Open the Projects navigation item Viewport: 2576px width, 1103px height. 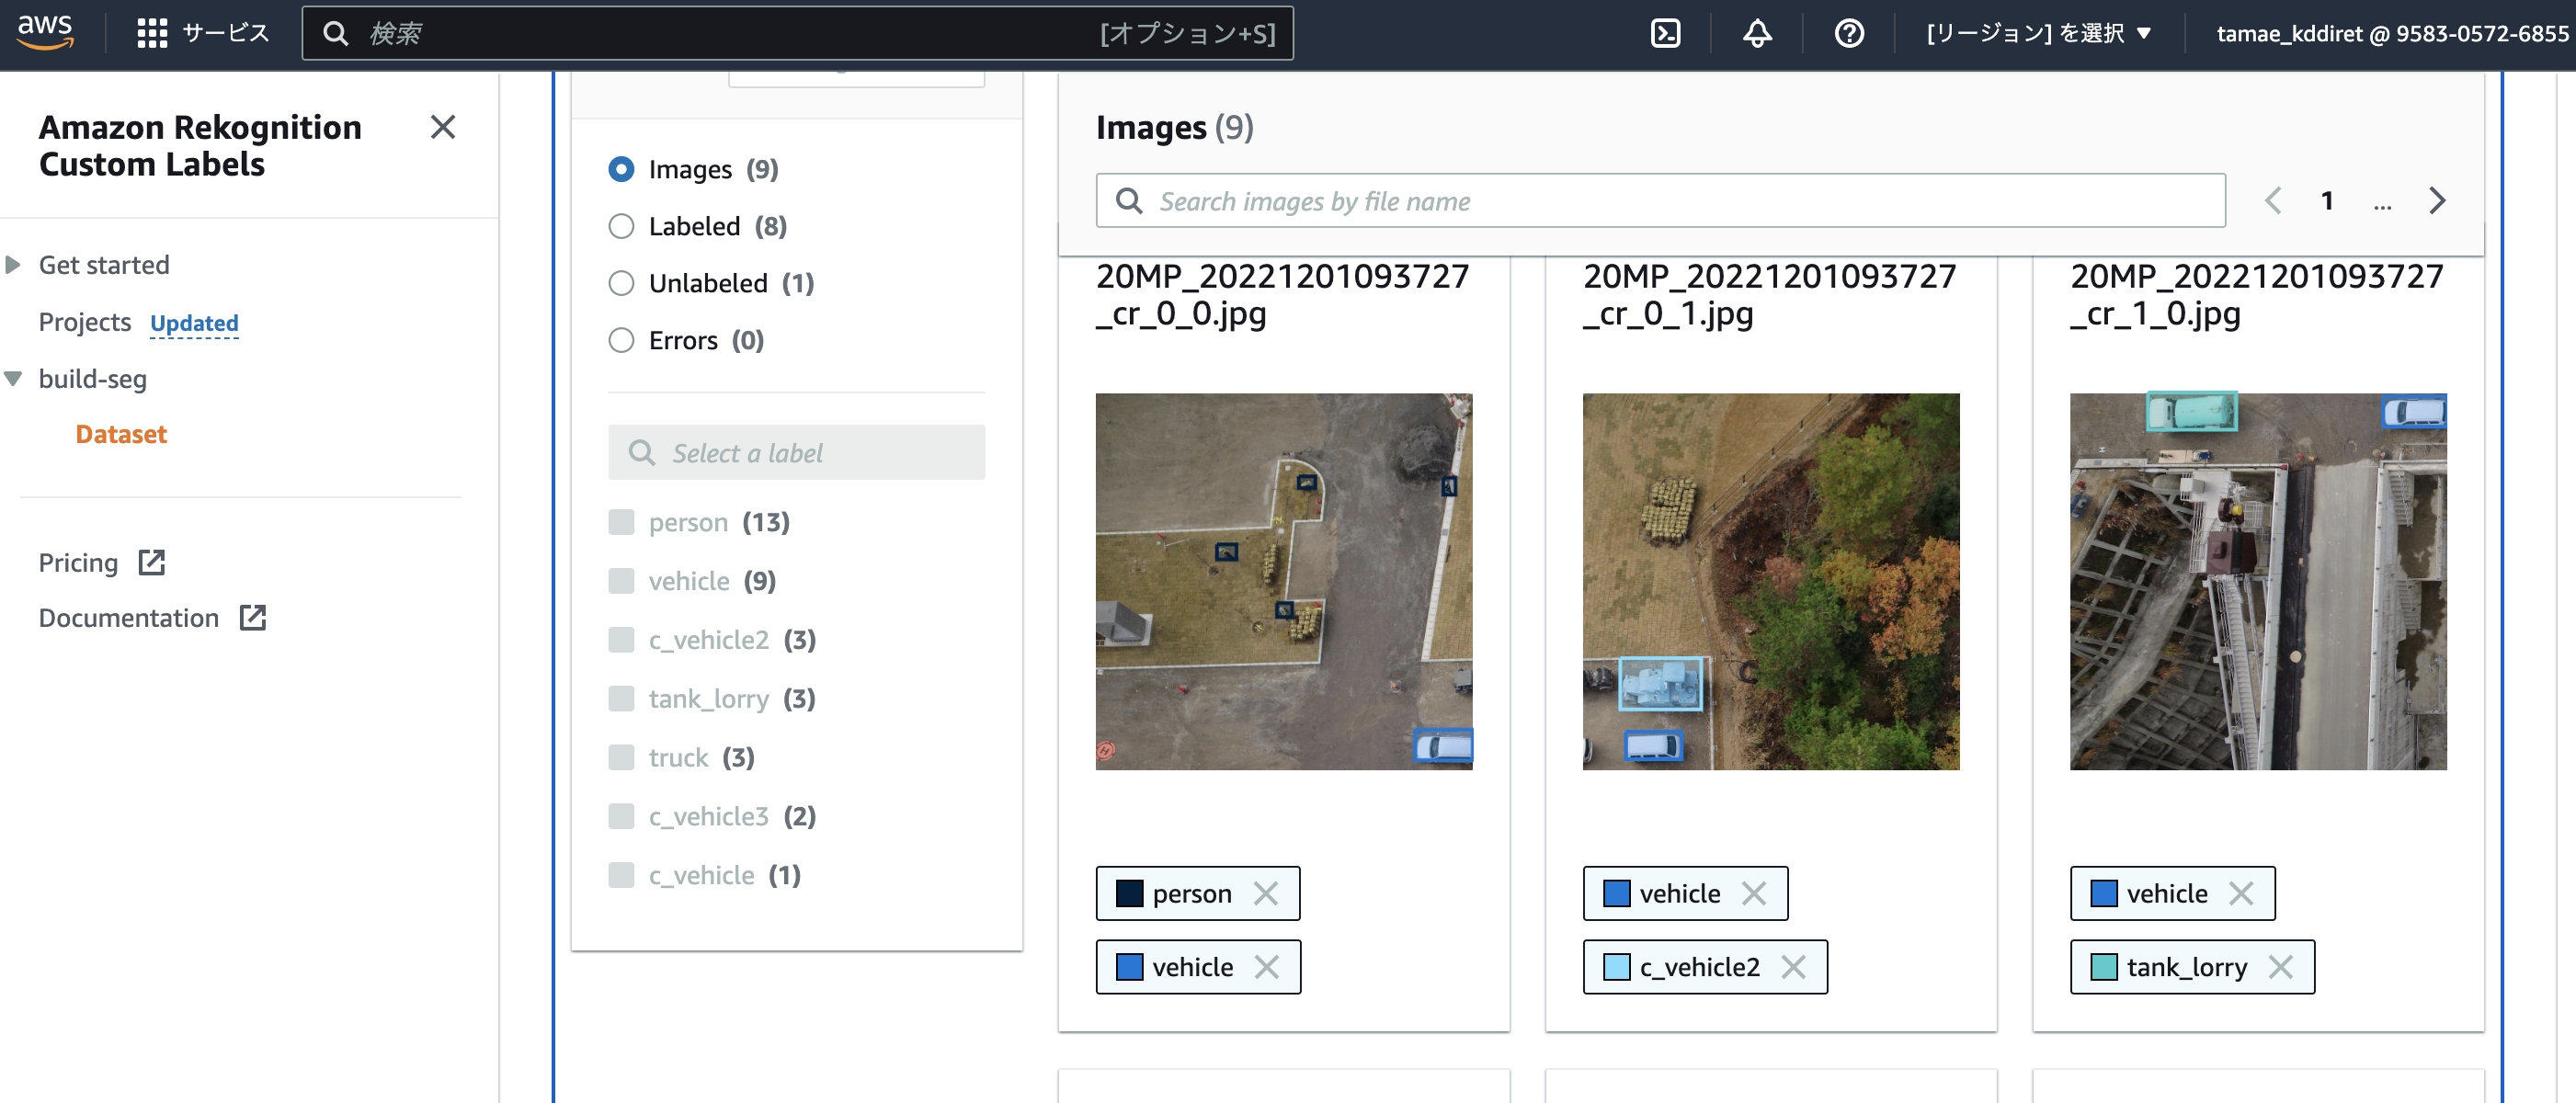coord(85,322)
